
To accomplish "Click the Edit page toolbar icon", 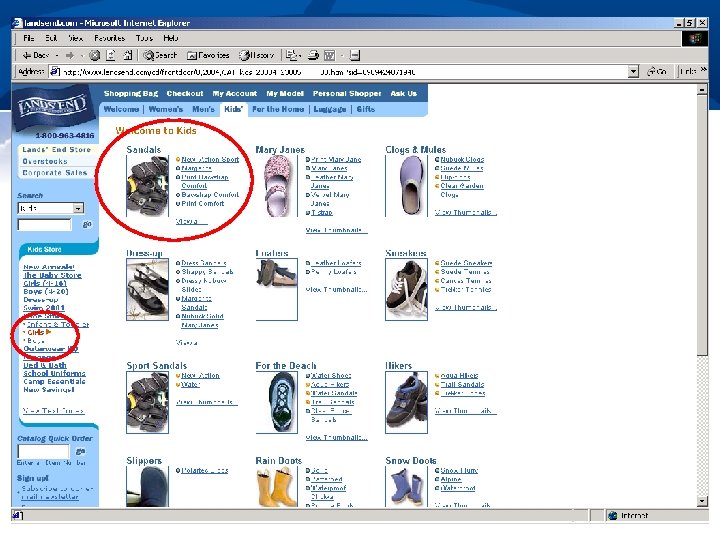I will click(330, 56).
